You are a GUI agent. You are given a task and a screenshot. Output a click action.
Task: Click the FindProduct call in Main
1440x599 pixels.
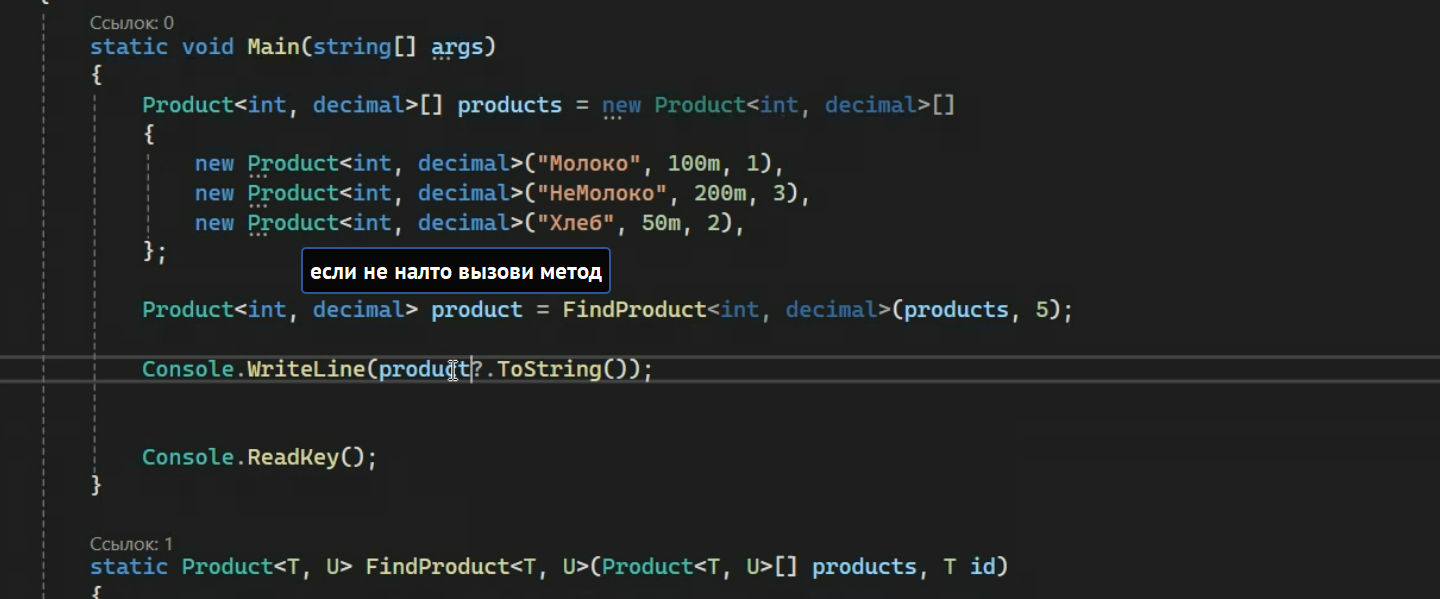pos(634,310)
